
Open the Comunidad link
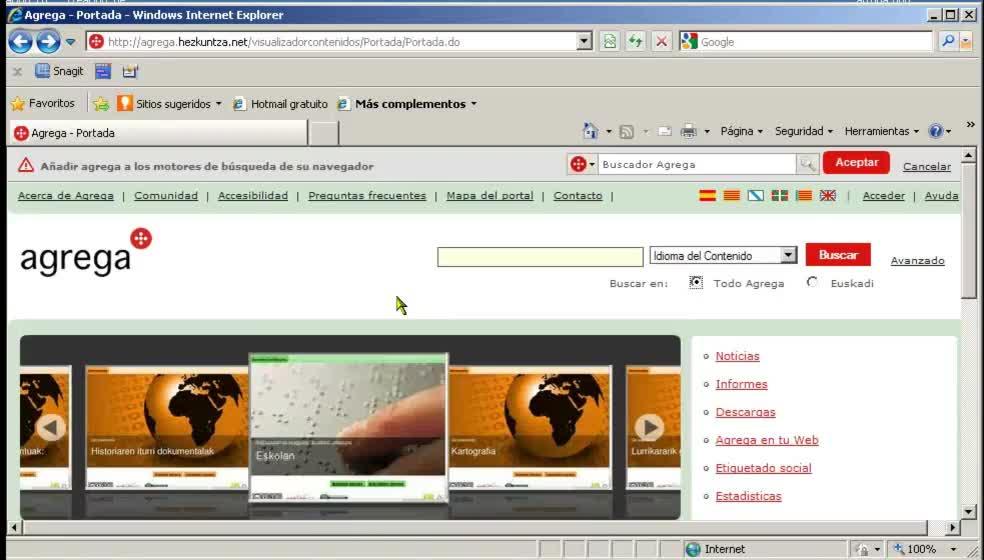[x=166, y=196]
